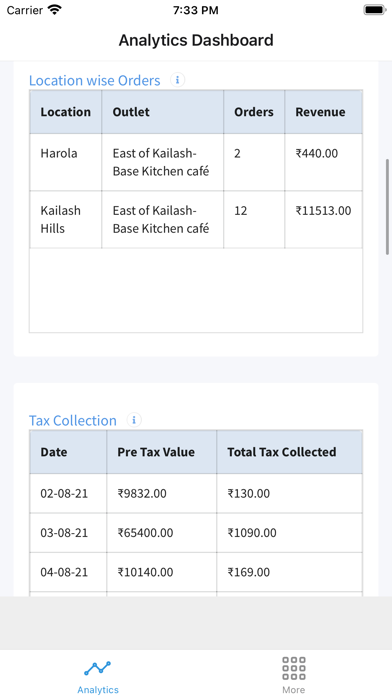Select the Orders column header
392x696 pixels.
point(254,112)
